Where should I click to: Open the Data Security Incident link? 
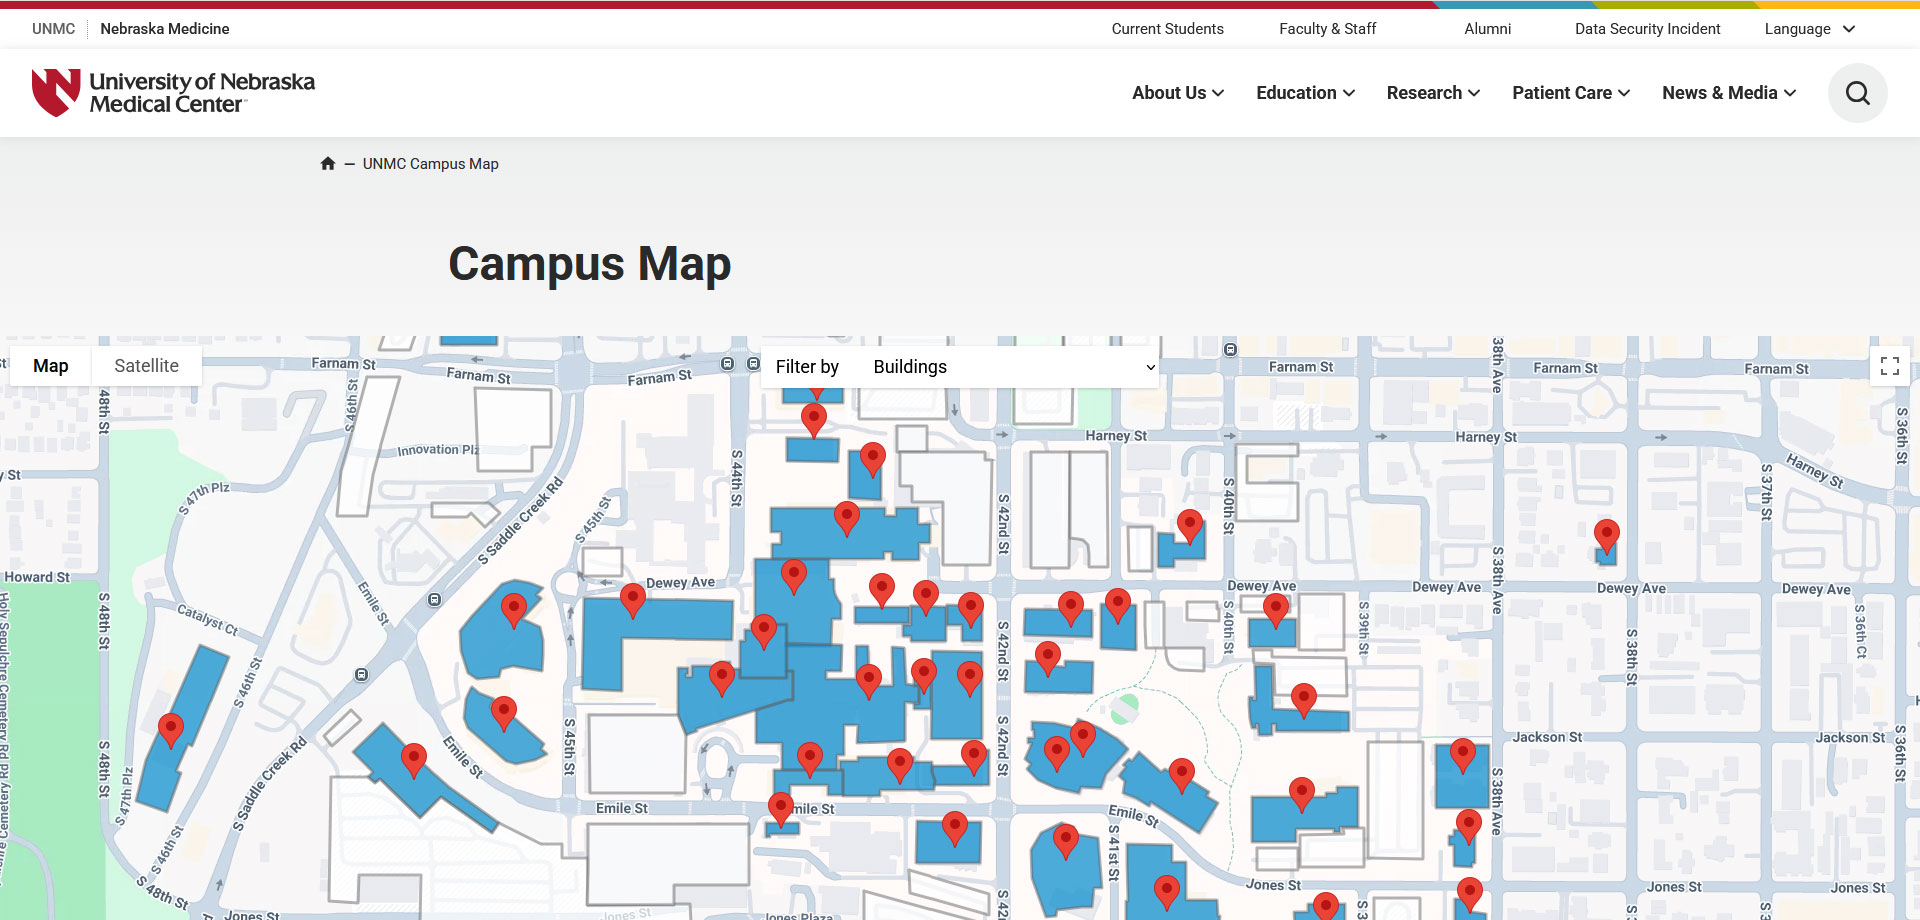pos(1647,29)
